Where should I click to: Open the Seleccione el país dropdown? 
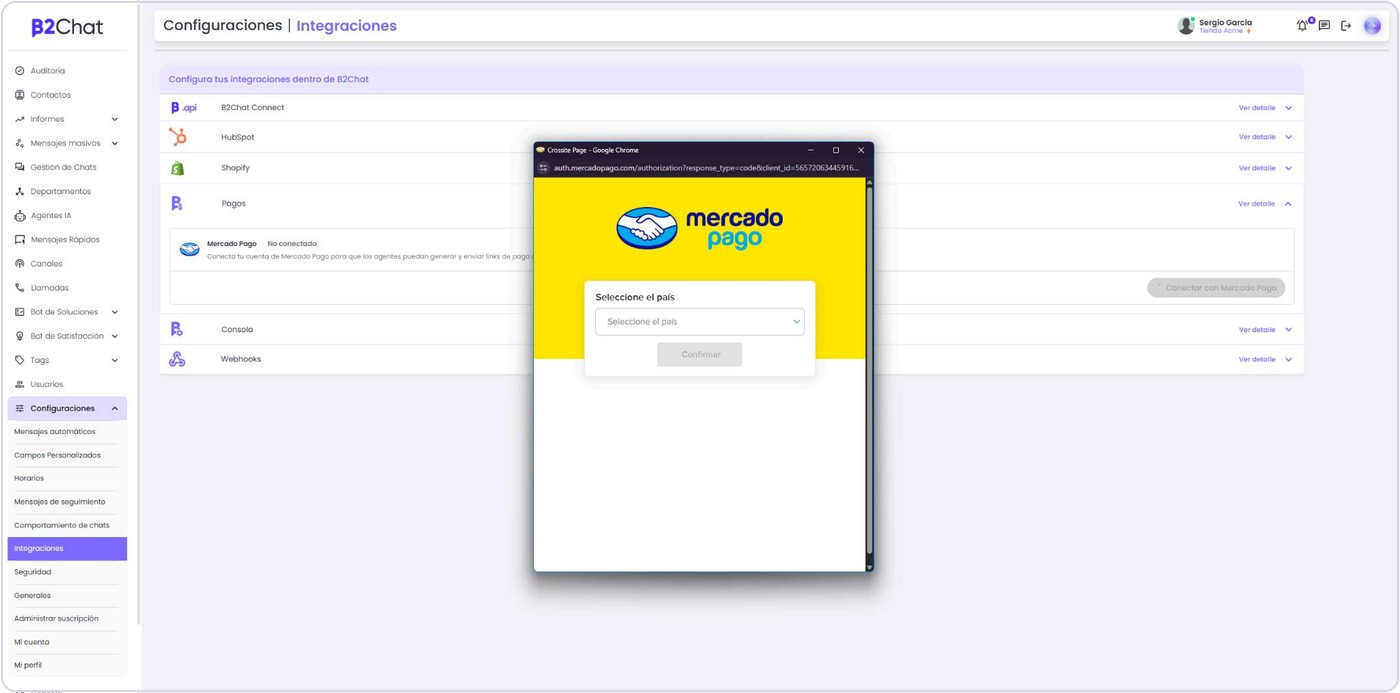[x=700, y=322]
